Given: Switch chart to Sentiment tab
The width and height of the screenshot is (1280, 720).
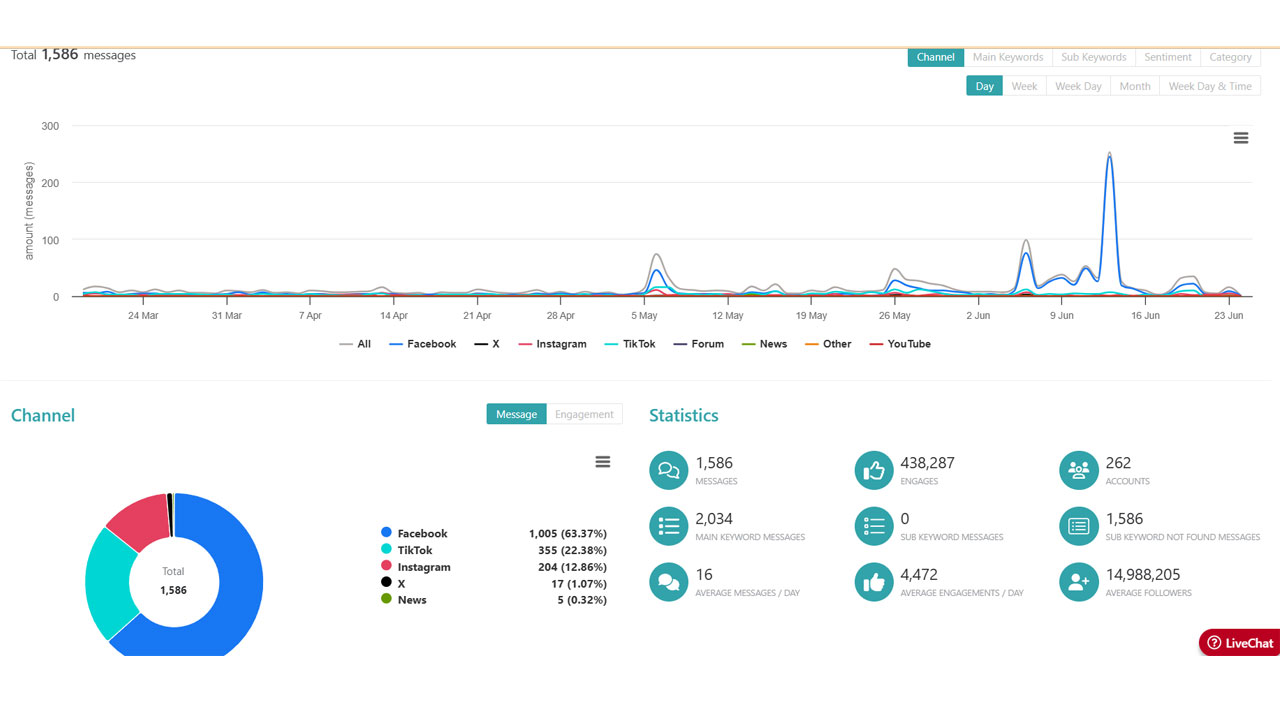Looking at the screenshot, I should pos(1167,57).
